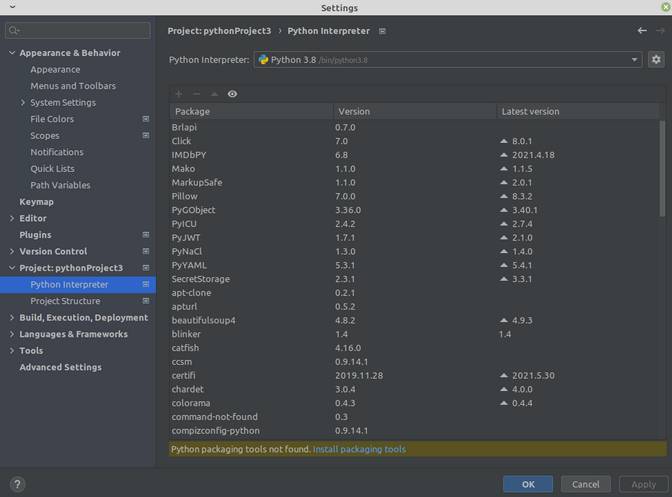Select the colorama package row
This screenshot has width=672, height=497.
tap(414, 403)
